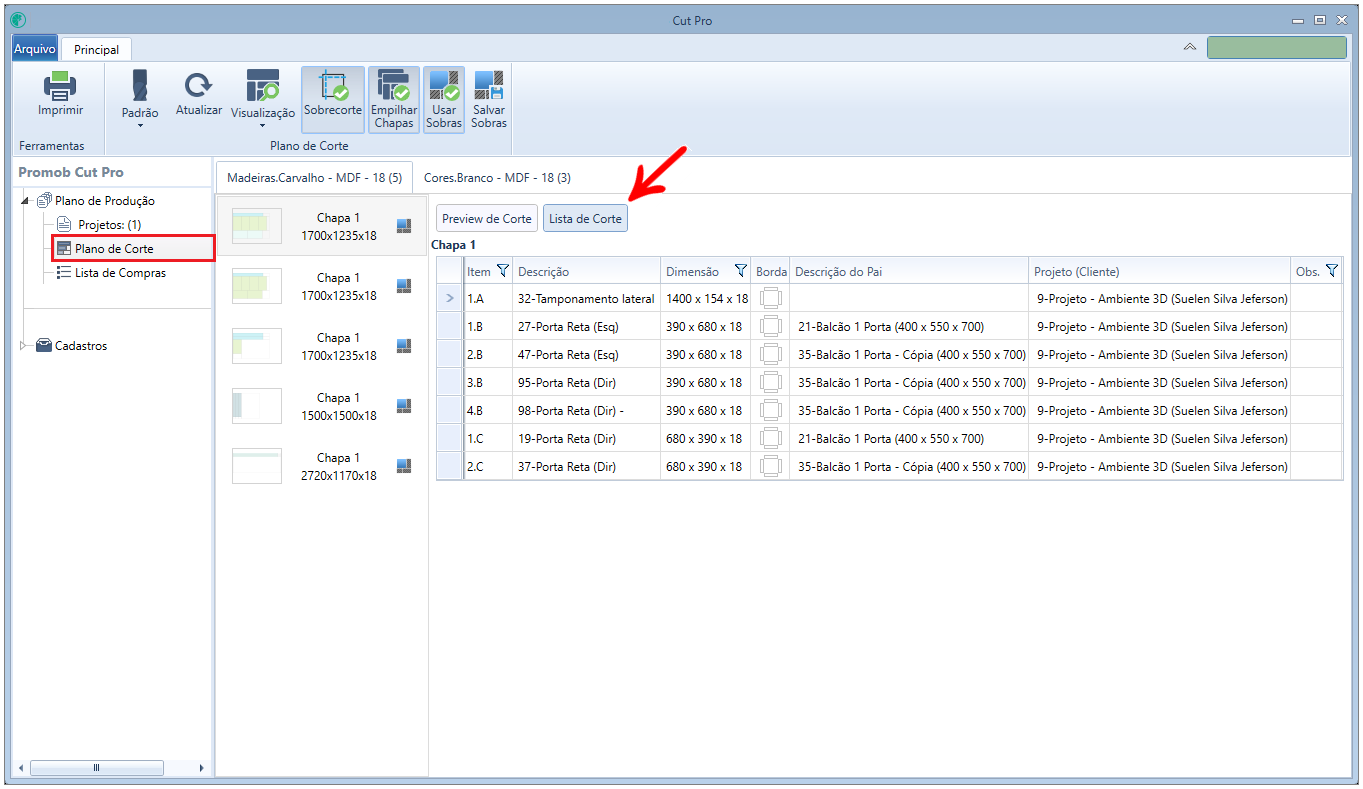Image resolution: width=1363 pixels, height=789 pixels.
Task: Click the Lista de Corte button
Action: click(x=585, y=218)
